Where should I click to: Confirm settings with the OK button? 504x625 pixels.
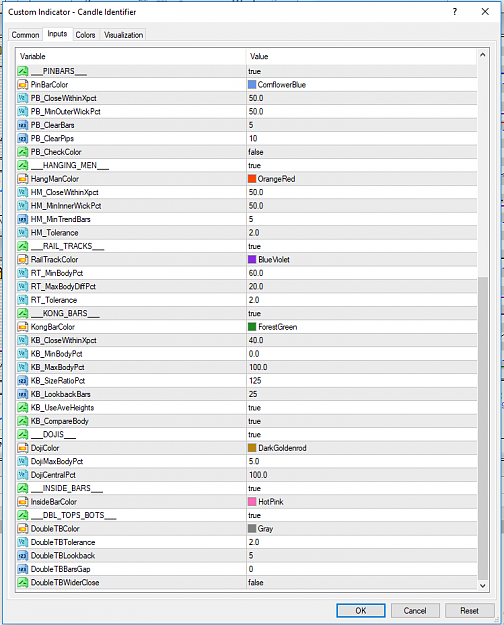click(360, 611)
